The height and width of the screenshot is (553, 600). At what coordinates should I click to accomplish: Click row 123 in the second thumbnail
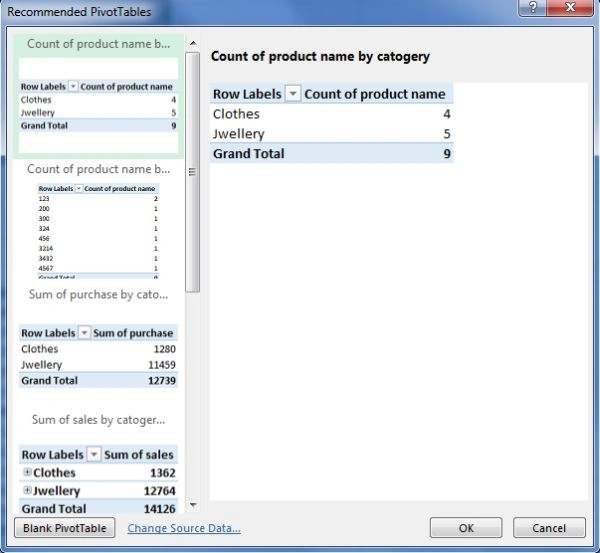click(x=98, y=198)
